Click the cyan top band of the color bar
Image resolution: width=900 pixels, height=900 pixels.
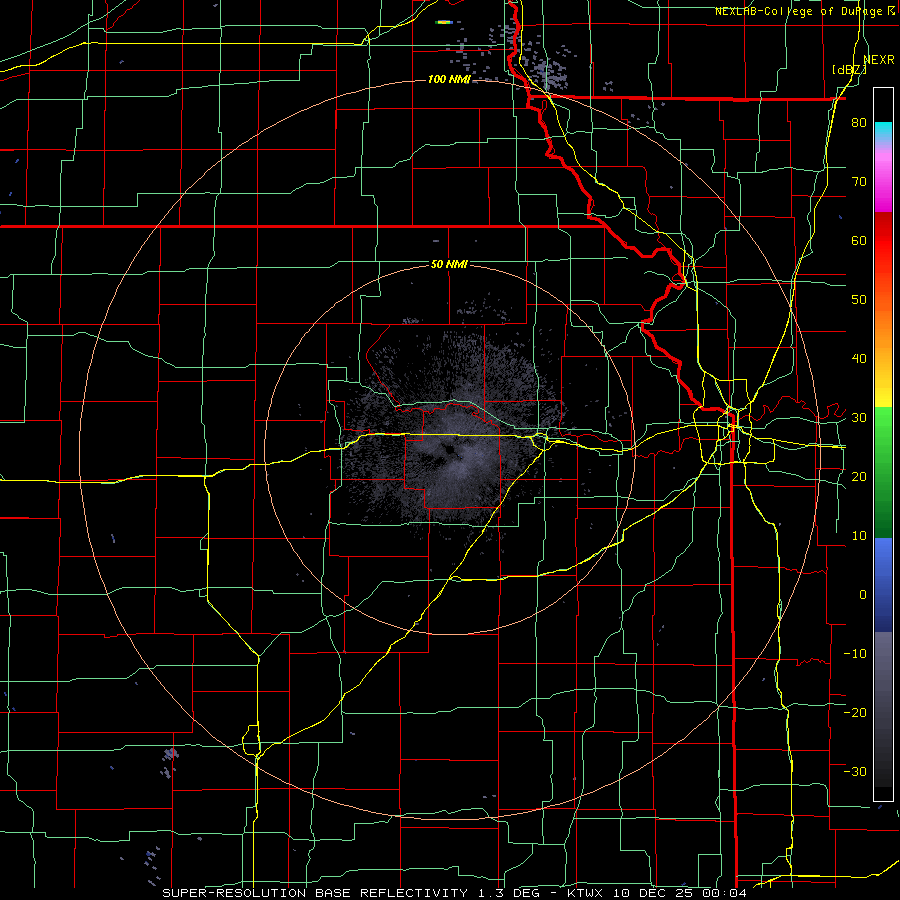[883, 131]
